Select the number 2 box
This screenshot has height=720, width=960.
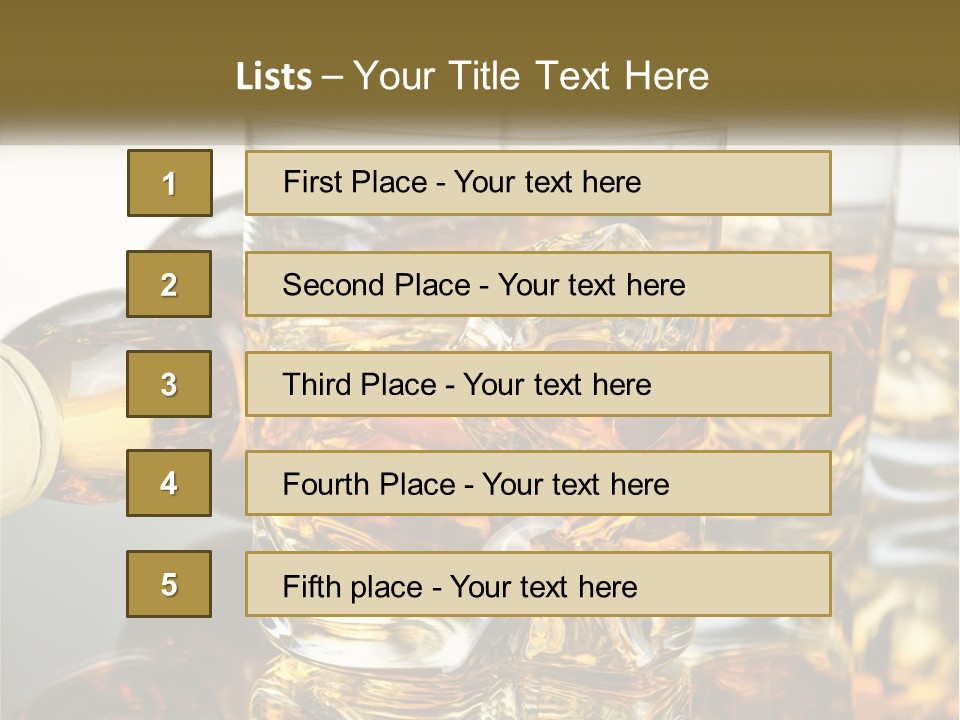click(x=169, y=284)
